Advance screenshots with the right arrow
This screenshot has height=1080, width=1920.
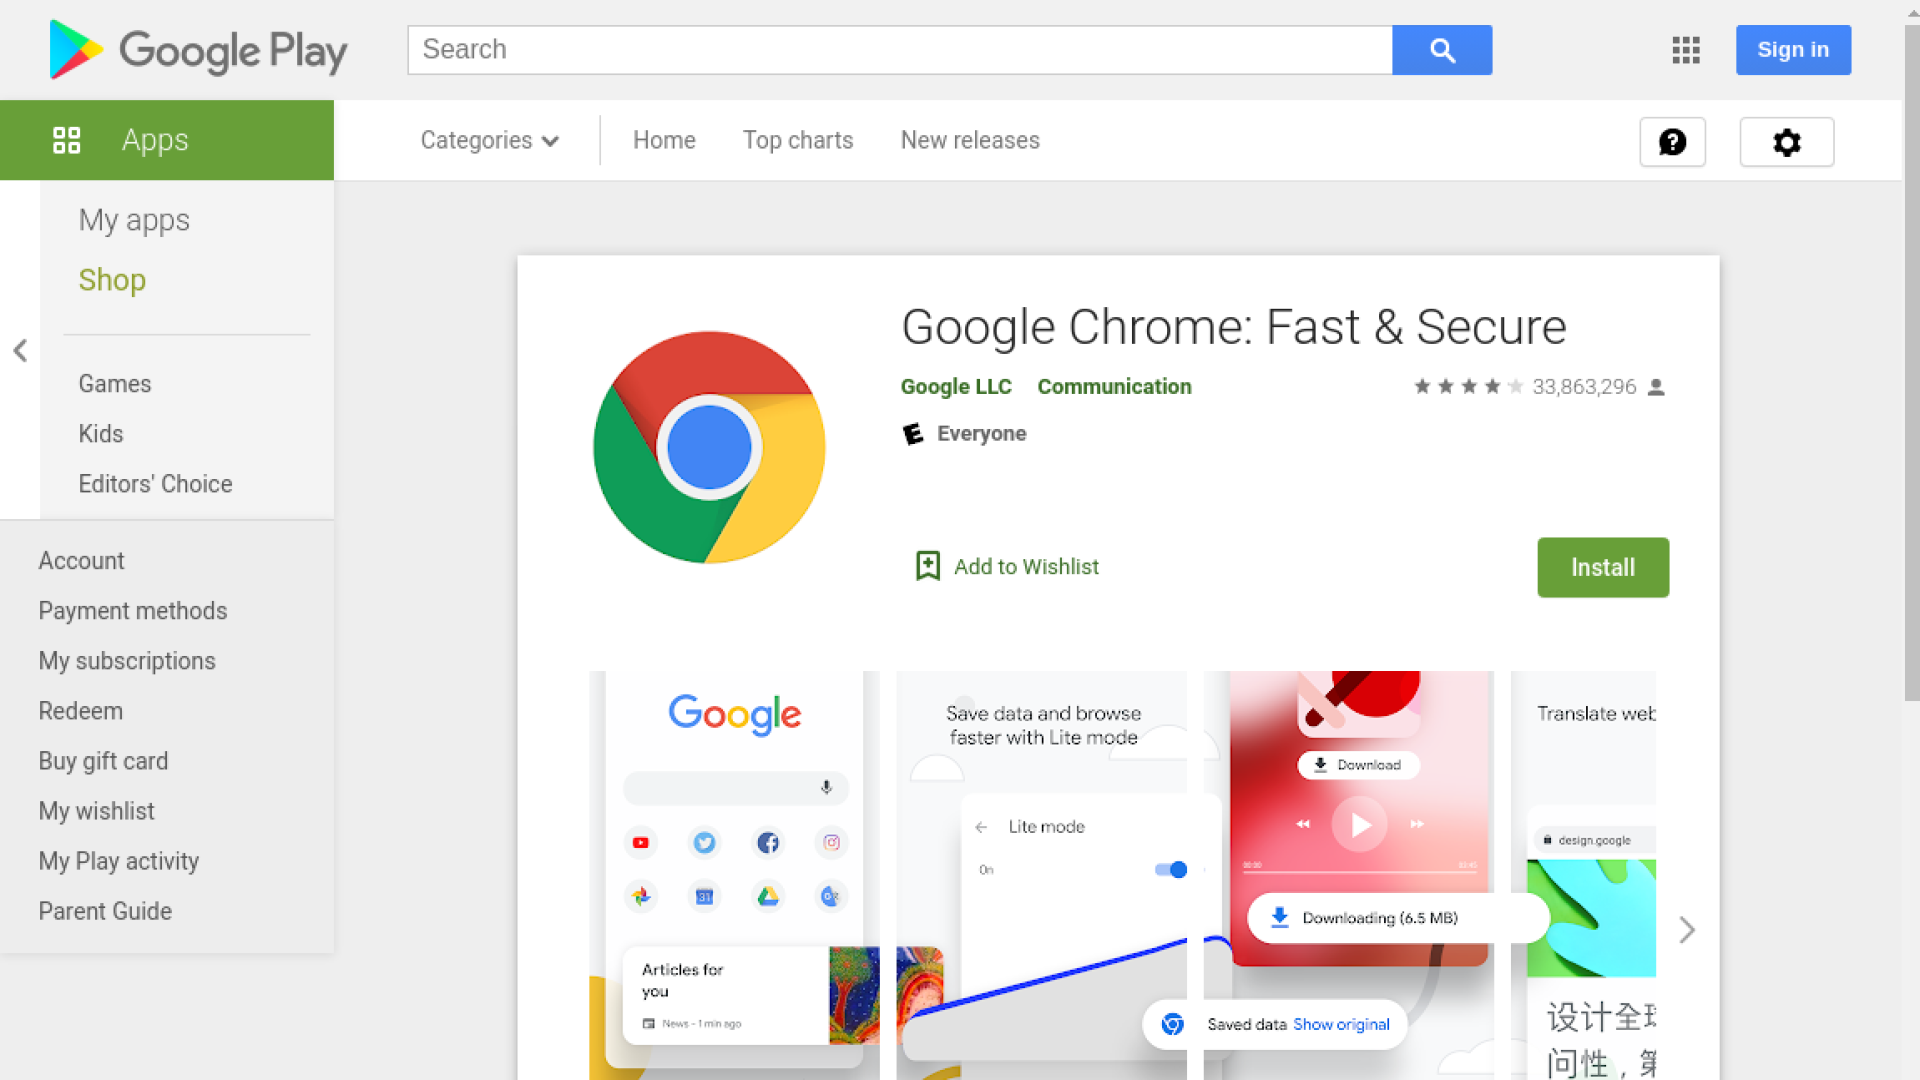1686,930
